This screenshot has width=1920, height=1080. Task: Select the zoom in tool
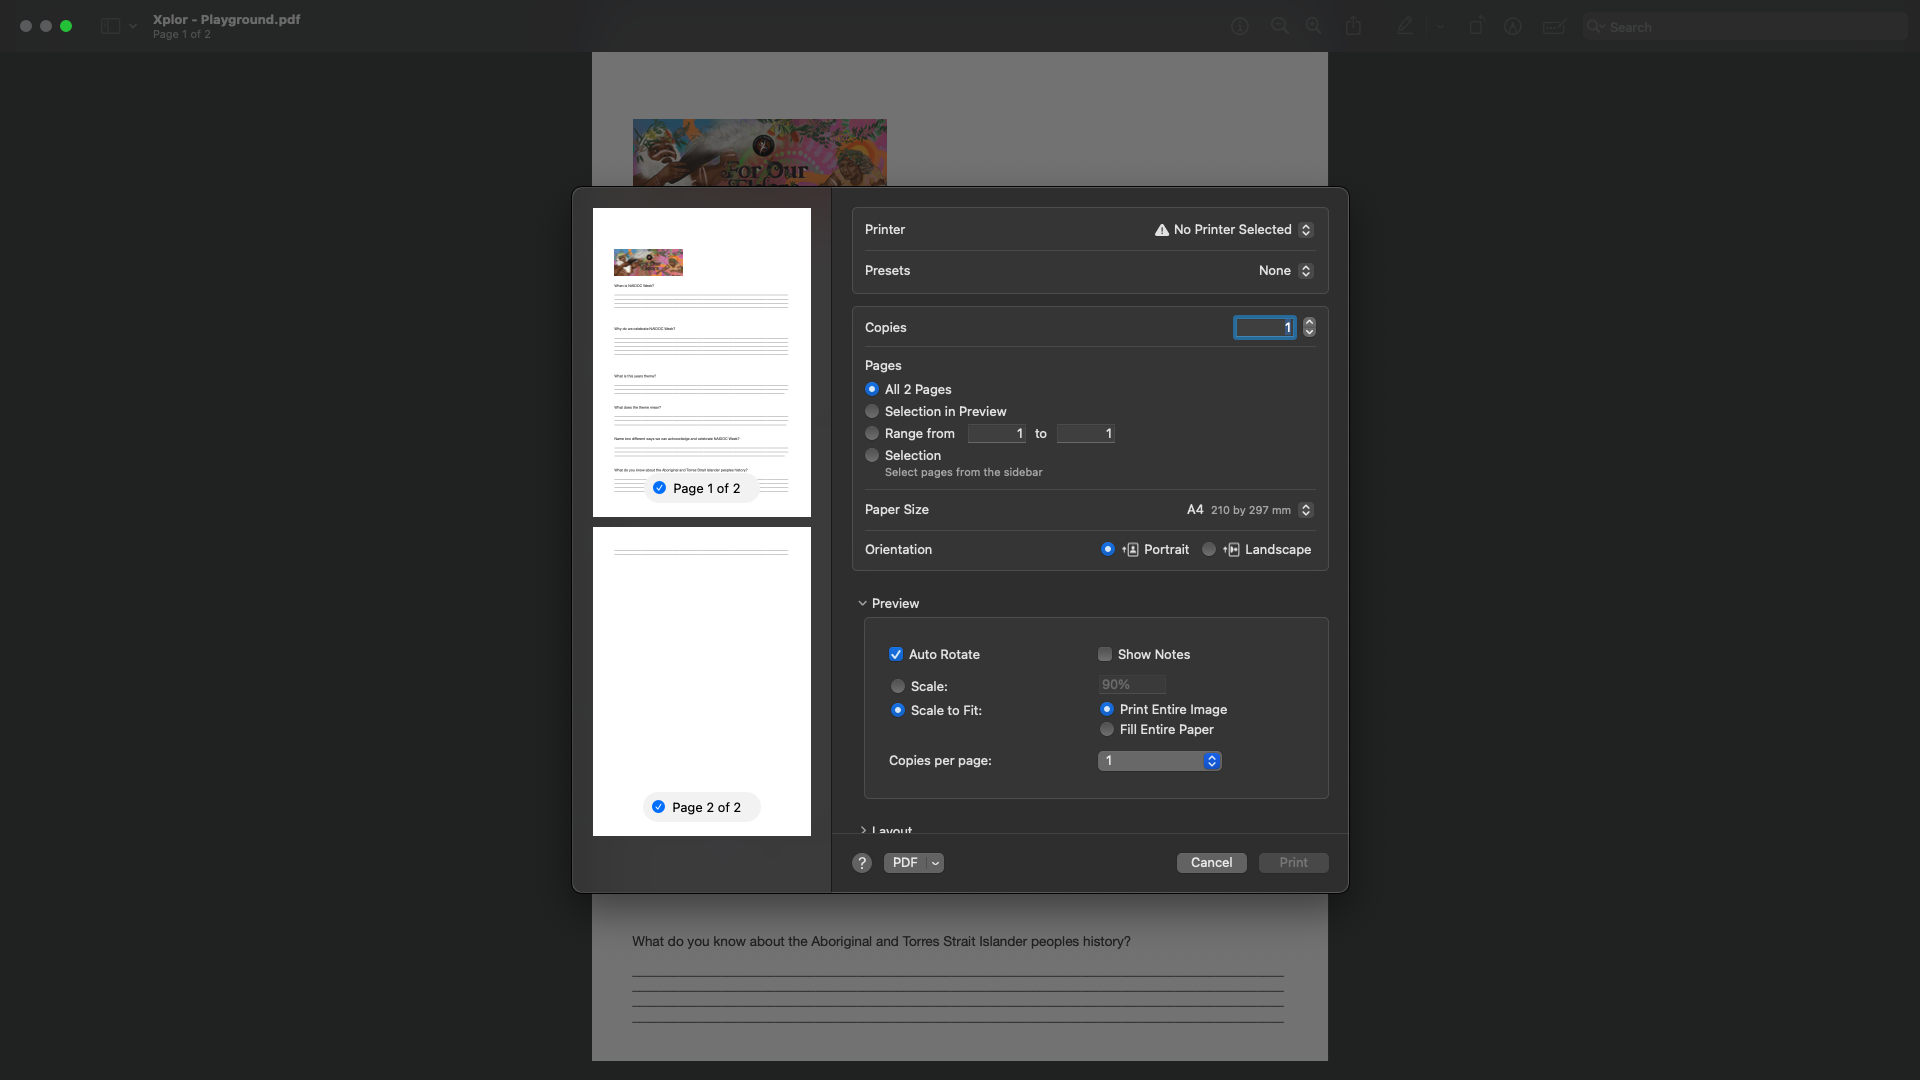tap(1314, 26)
